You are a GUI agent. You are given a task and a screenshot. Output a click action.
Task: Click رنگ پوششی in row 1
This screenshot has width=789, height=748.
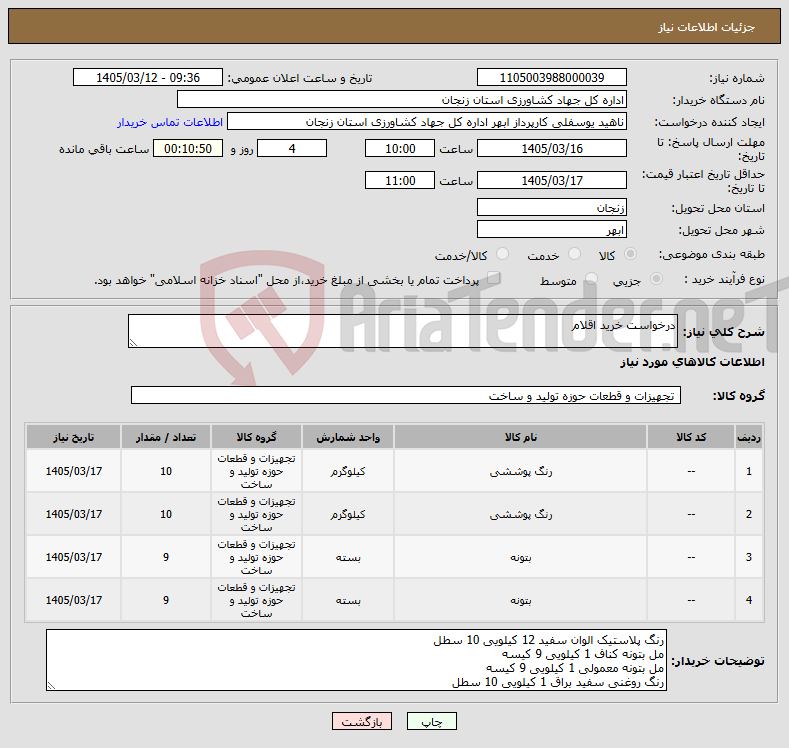[520, 471]
